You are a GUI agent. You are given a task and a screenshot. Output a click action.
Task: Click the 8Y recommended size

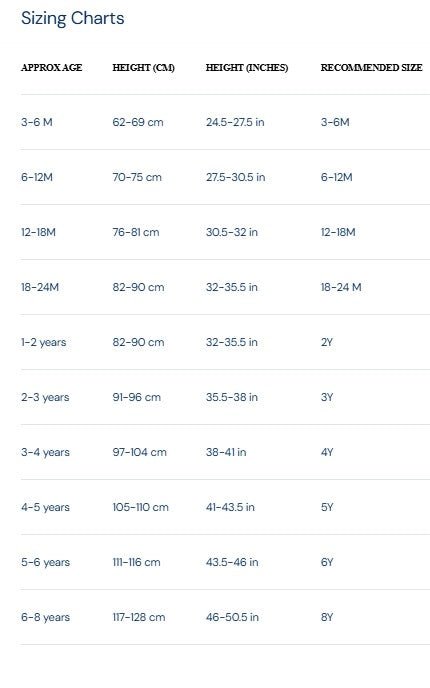pos(327,617)
